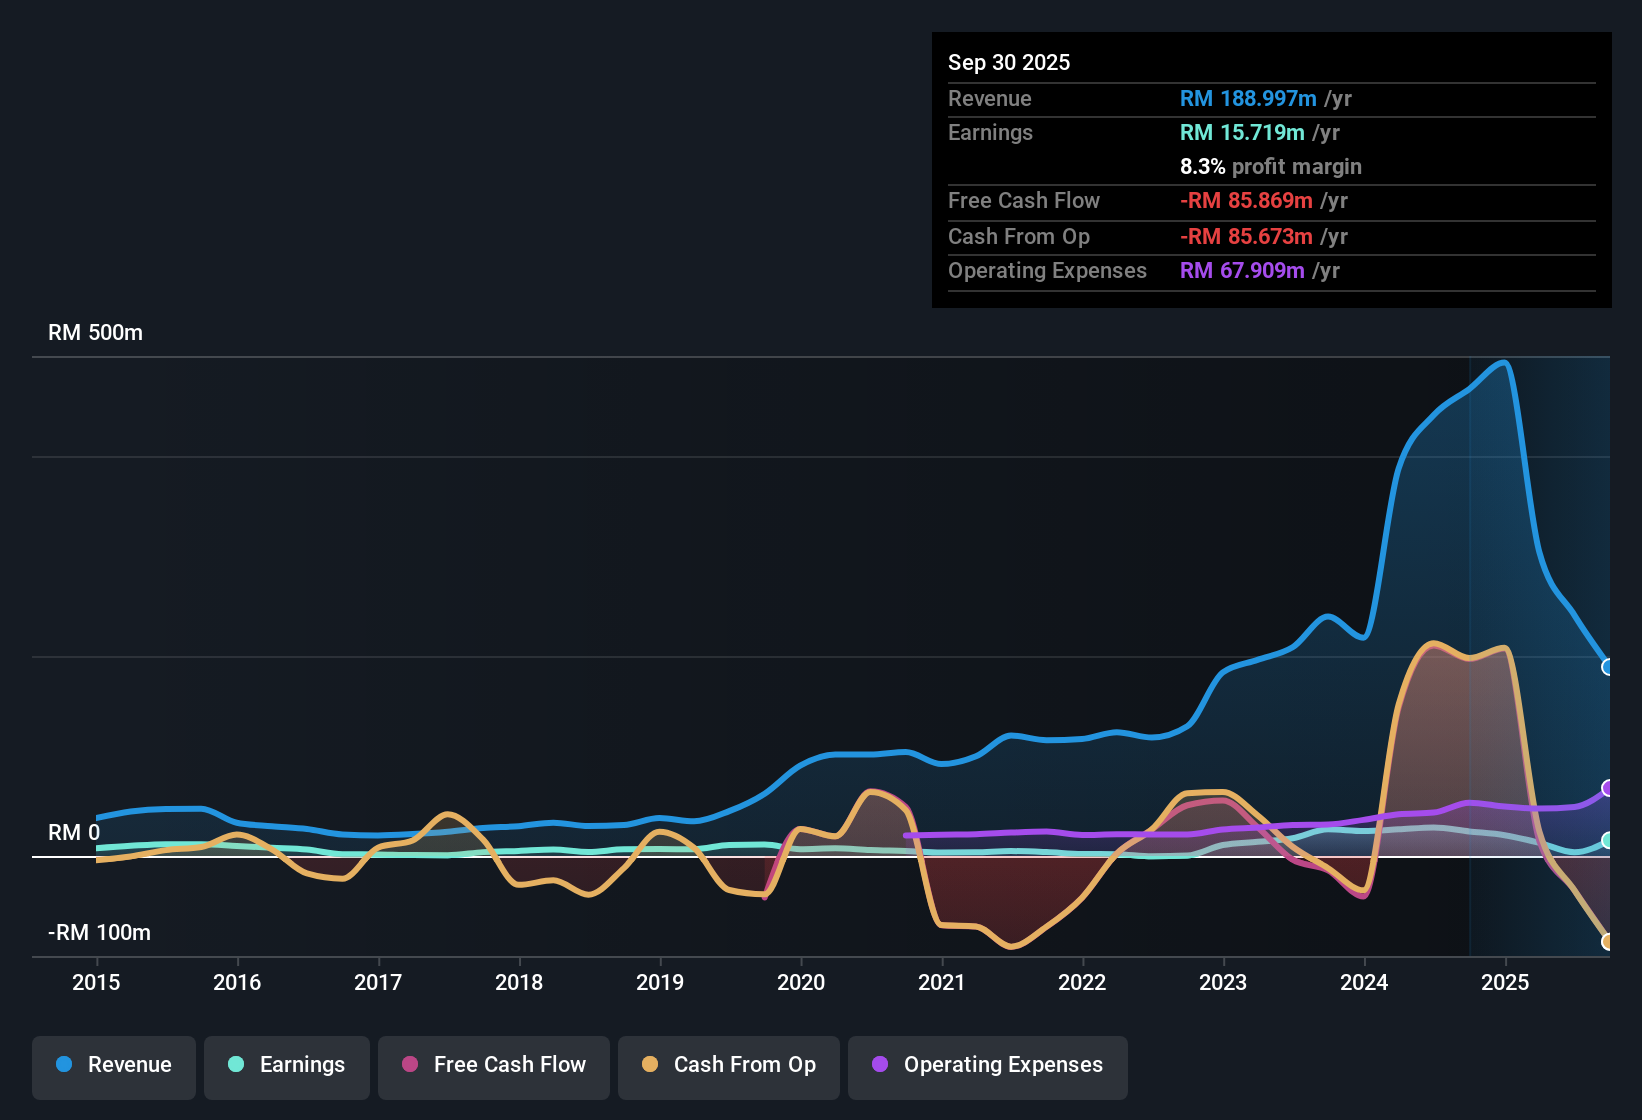Collapse the Operating Expenses legend entry
1642x1120 pixels.
tap(987, 1065)
